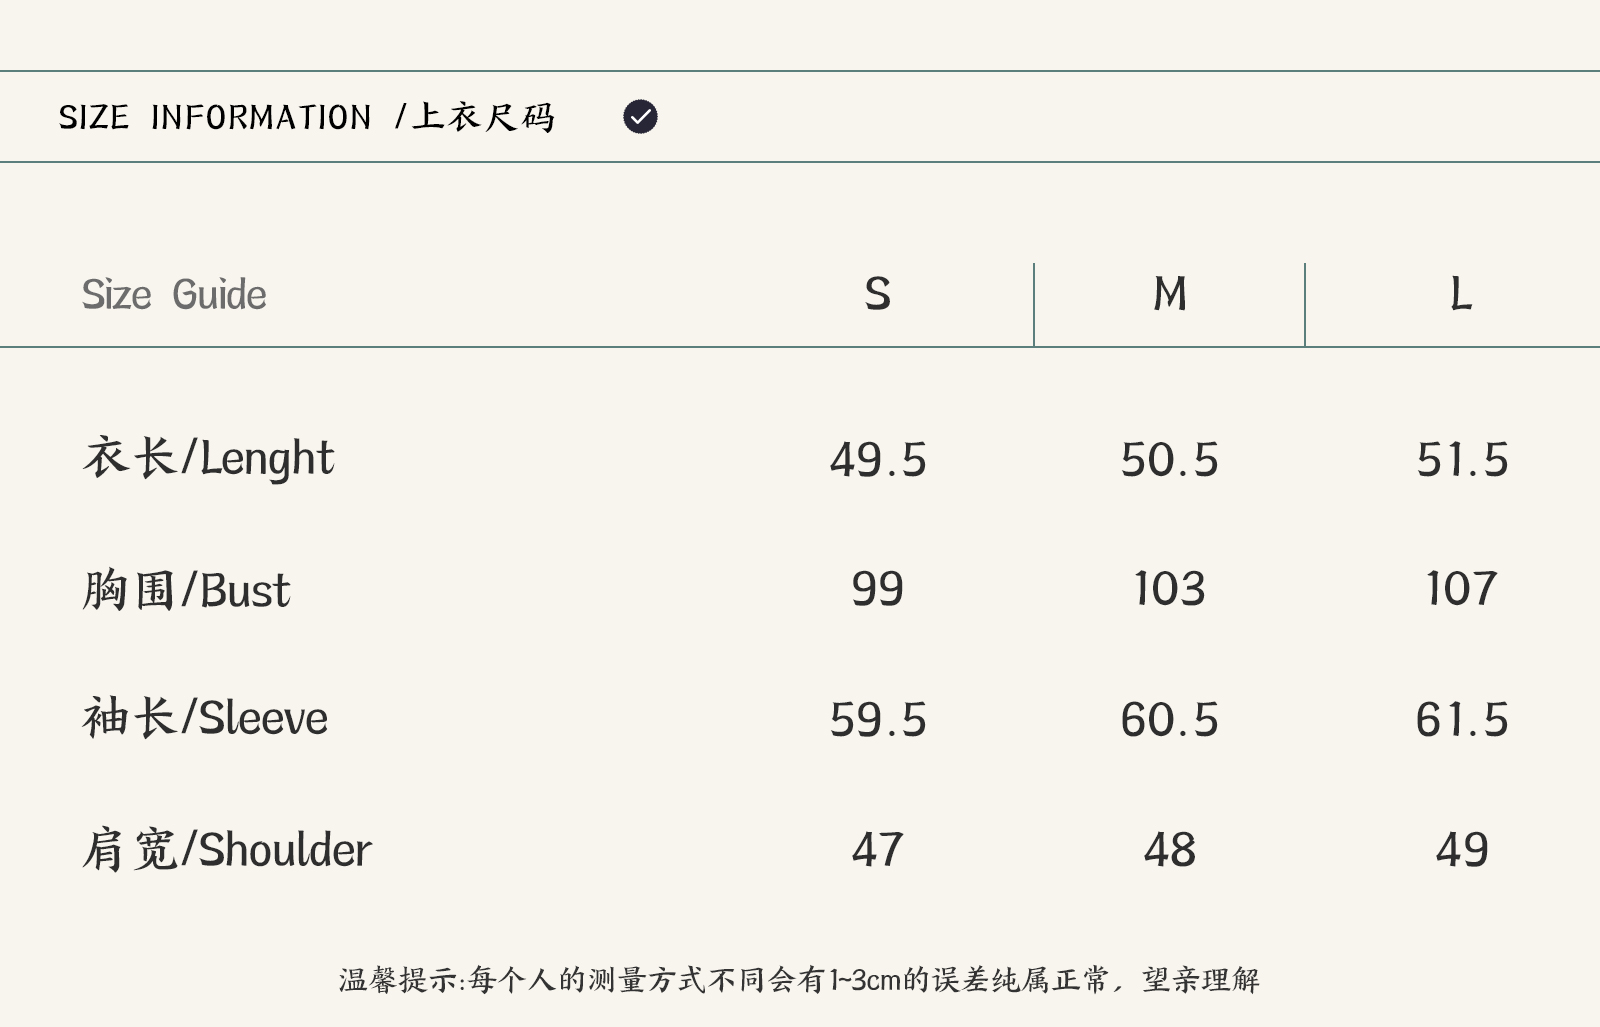Screen dimensions: 1600x1027
Task: Click the shoulder value 48
Action: coord(1170,850)
